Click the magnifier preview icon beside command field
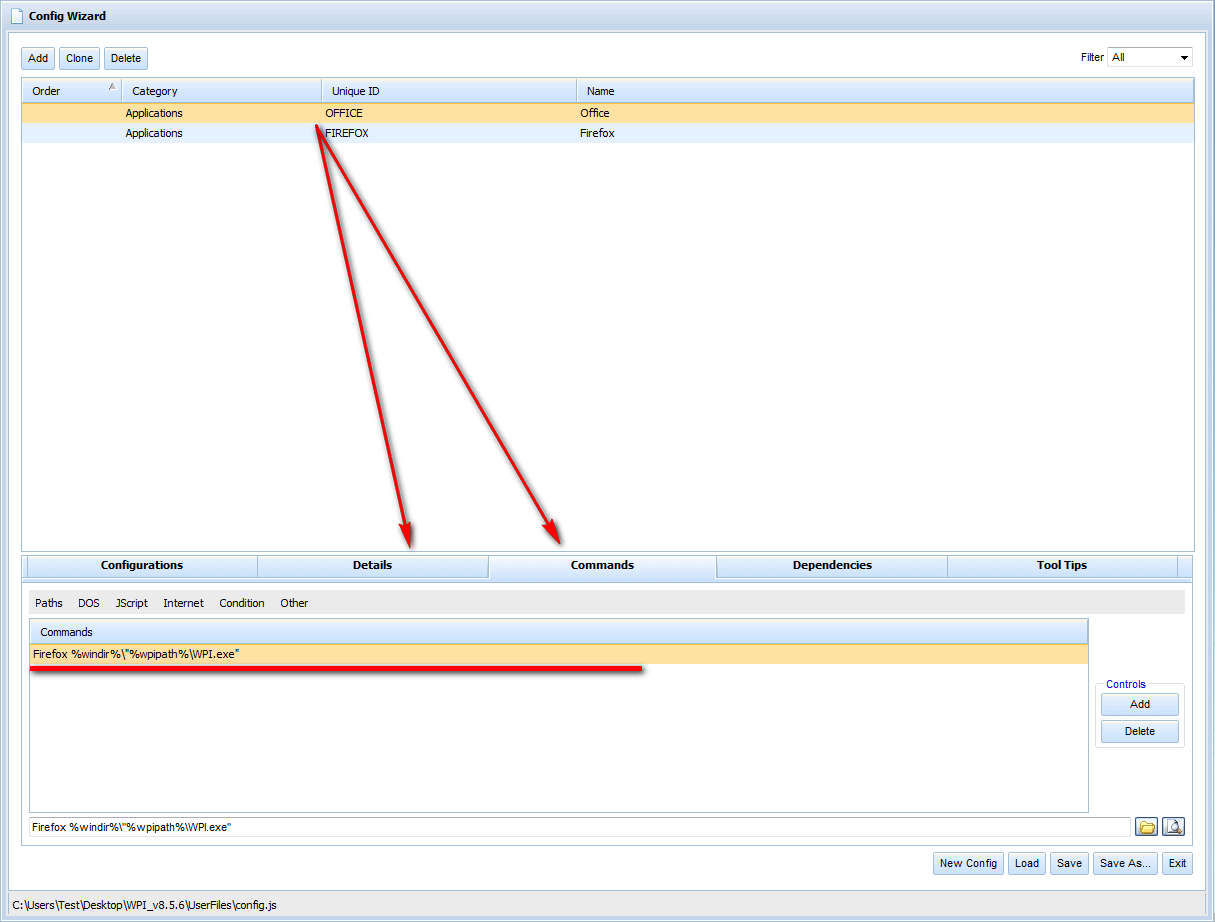The width and height of the screenshot is (1215, 922). coord(1173,827)
